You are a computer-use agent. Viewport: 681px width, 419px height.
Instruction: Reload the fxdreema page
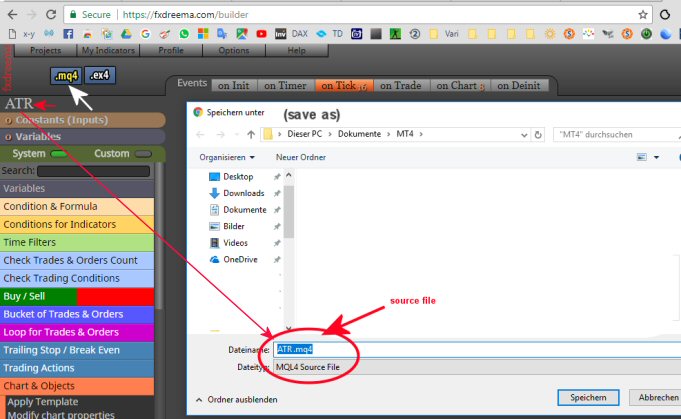pos(51,15)
